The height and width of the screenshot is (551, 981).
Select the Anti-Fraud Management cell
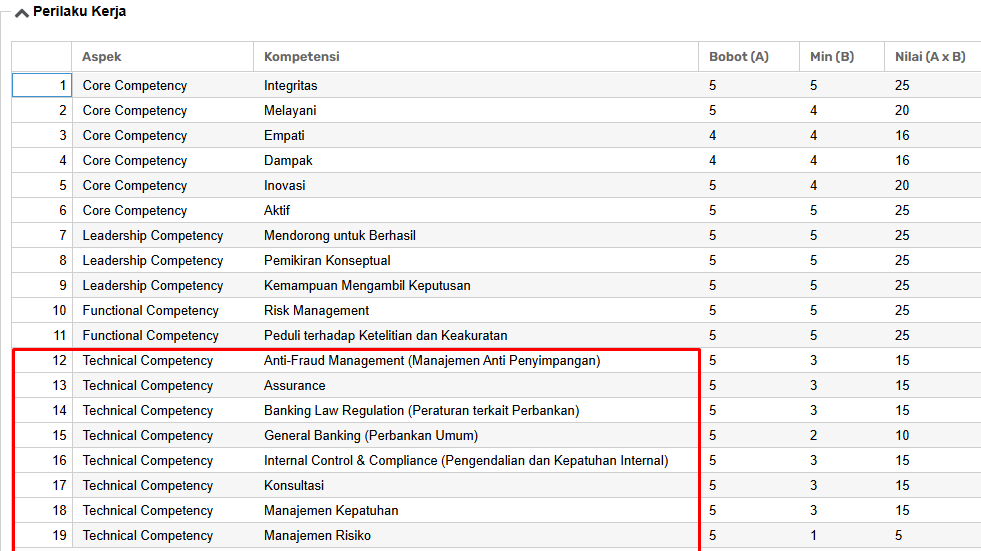tap(475, 360)
